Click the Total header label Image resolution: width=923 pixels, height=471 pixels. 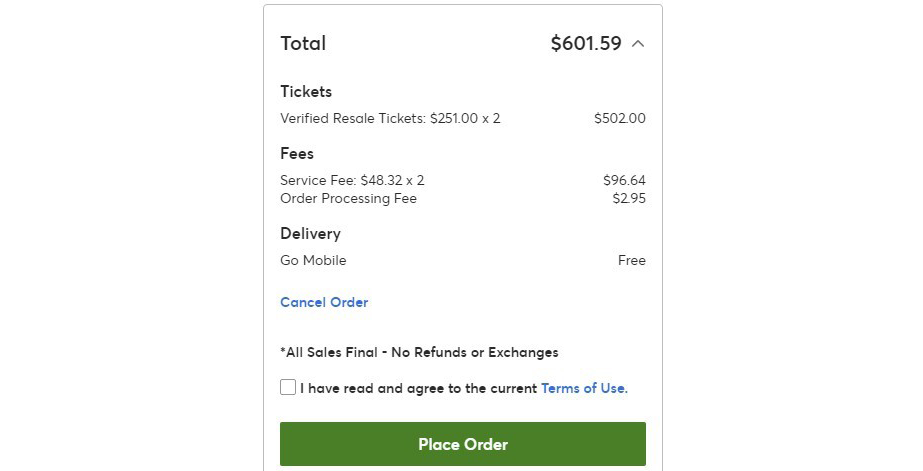pos(303,43)
